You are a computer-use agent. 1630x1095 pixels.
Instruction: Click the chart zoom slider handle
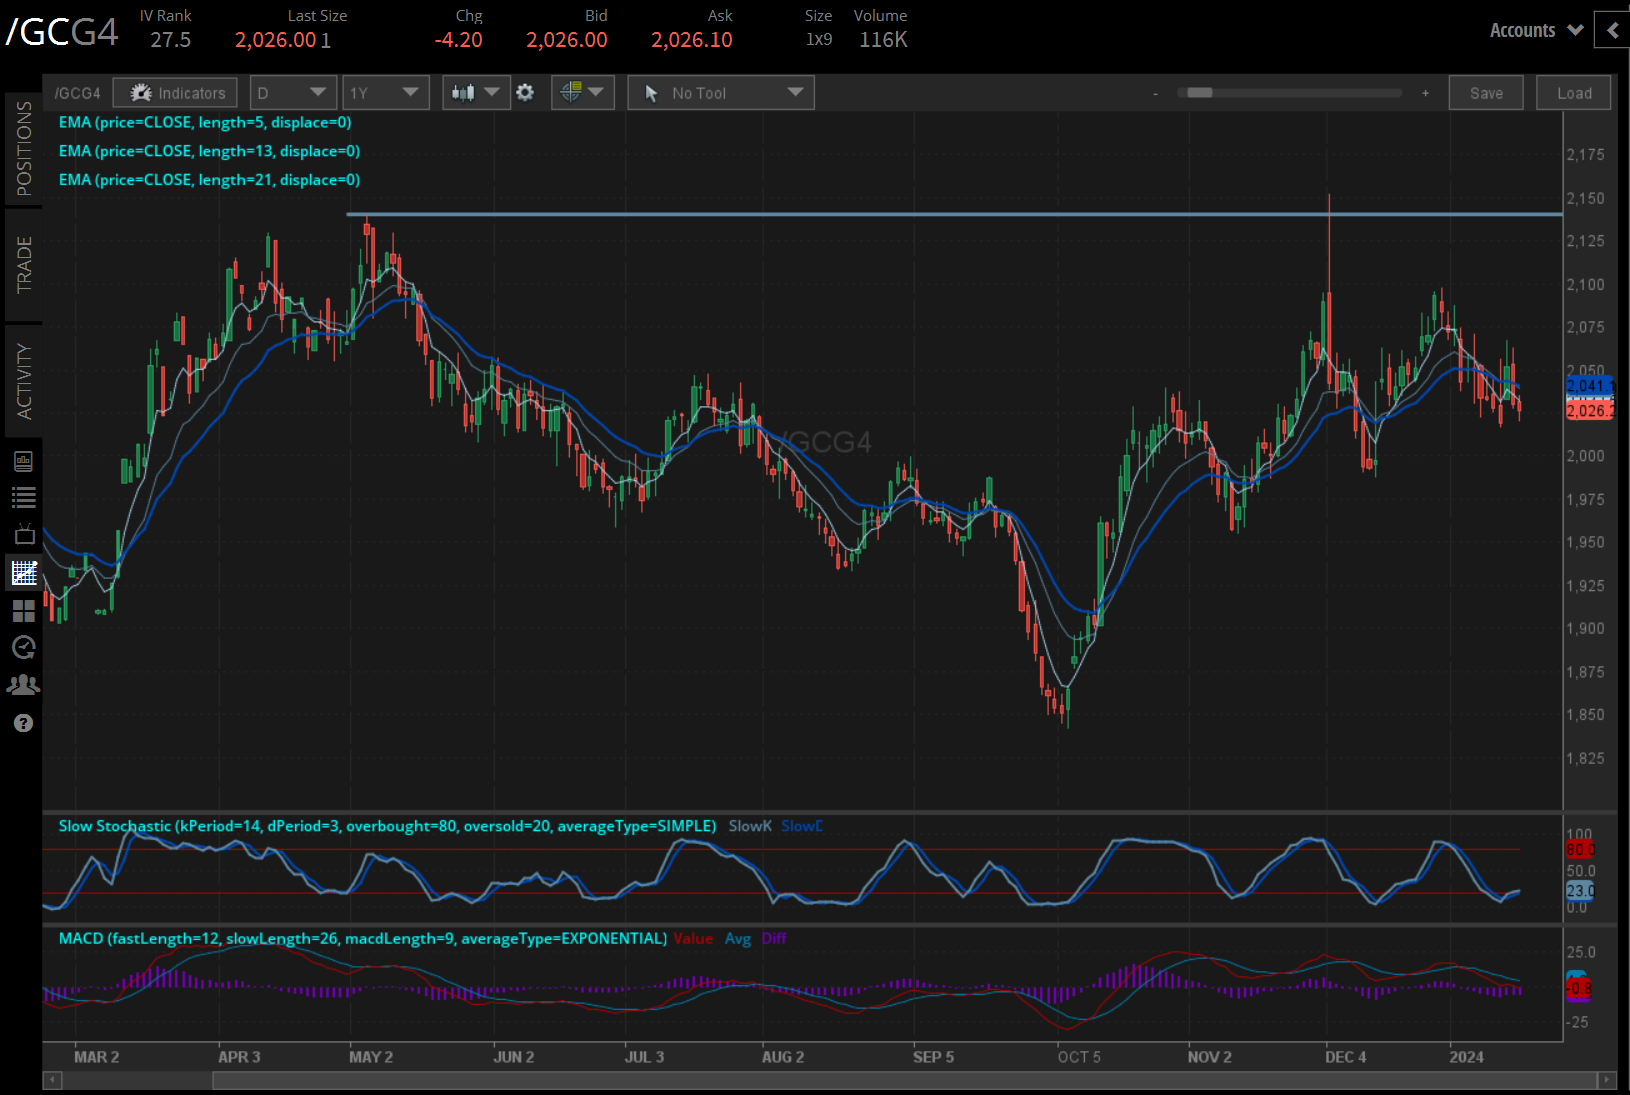click(x=1199, y=93)
